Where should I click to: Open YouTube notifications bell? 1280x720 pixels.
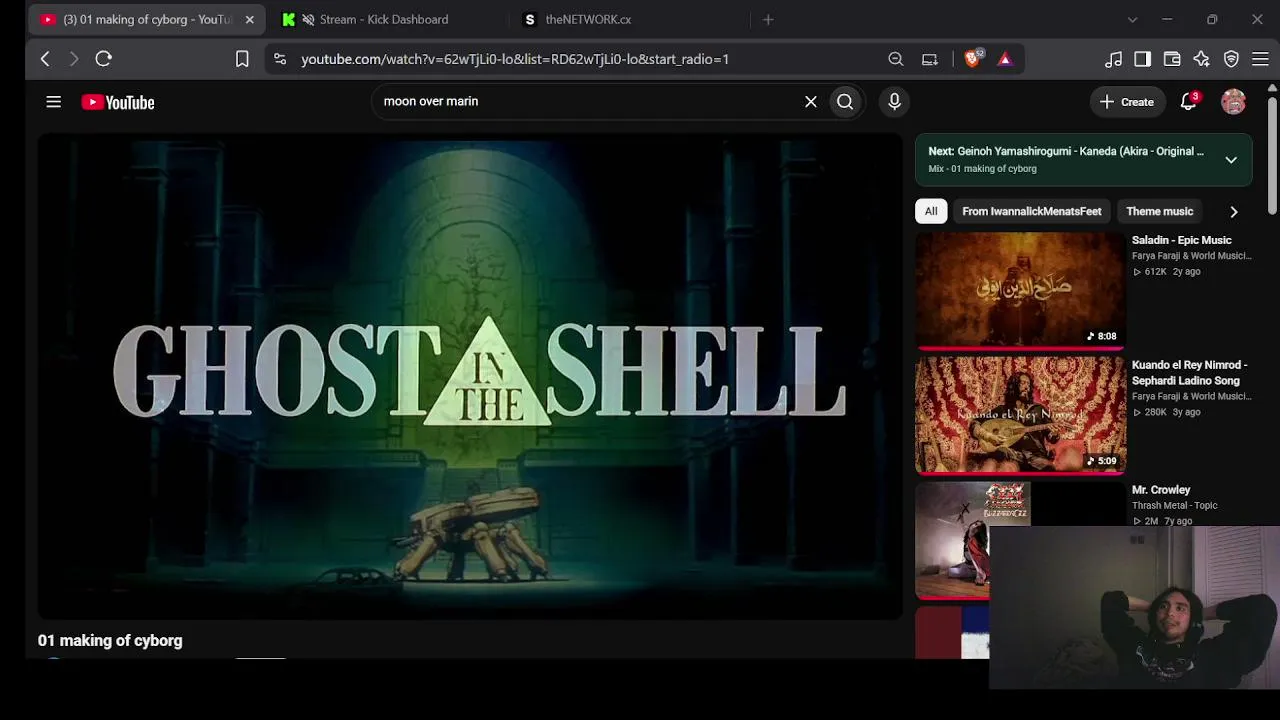pyautogui.click(x=1188, y=101)
